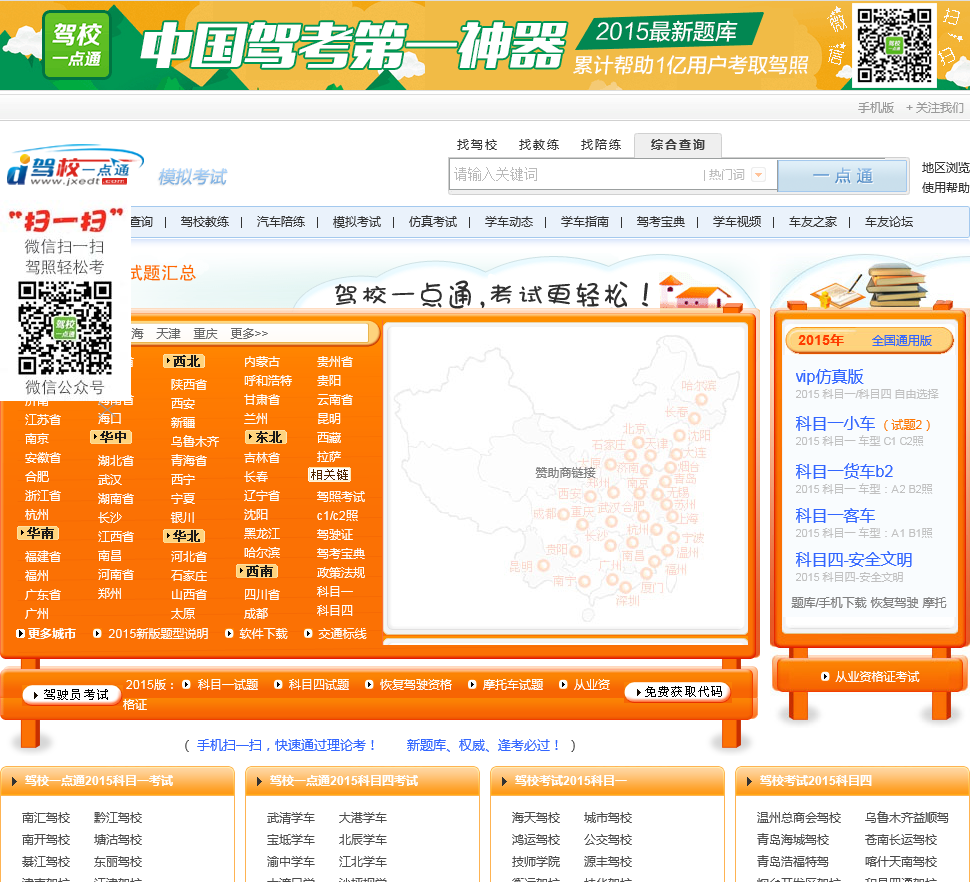Screen dimensions: 970x882
Task: Open the 地区浏览 link
Action: click(x=945, y=168)
